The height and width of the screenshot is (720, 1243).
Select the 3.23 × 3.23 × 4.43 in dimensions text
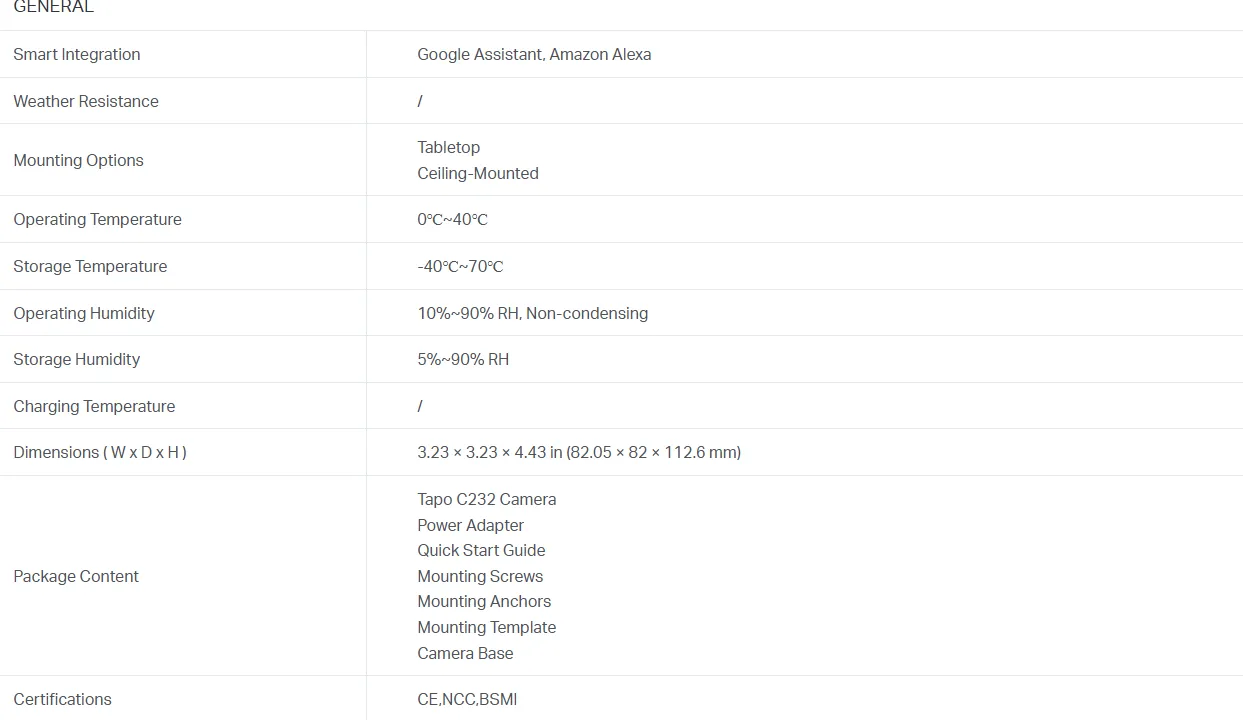pyautogui.click(x=489, y=452)
